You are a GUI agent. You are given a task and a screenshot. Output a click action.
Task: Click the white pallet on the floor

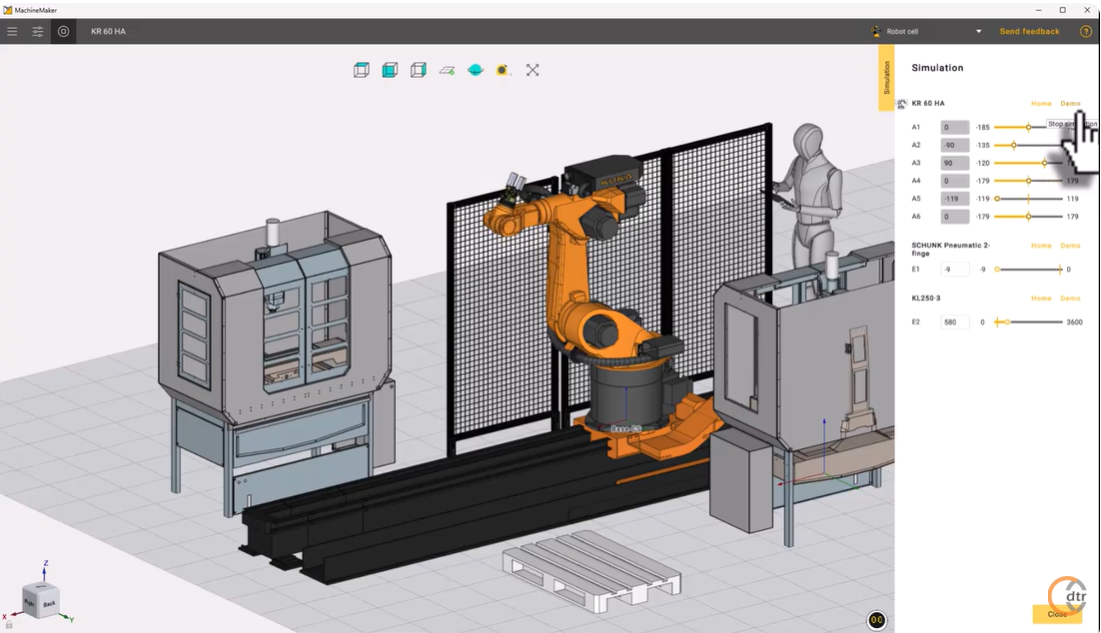(x=591, y=570)
